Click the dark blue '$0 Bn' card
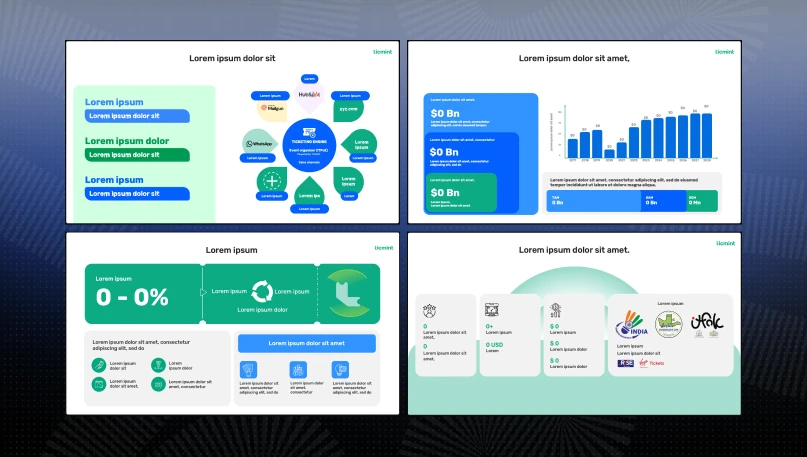Viewport: 807px width, 457px height. 471,152
